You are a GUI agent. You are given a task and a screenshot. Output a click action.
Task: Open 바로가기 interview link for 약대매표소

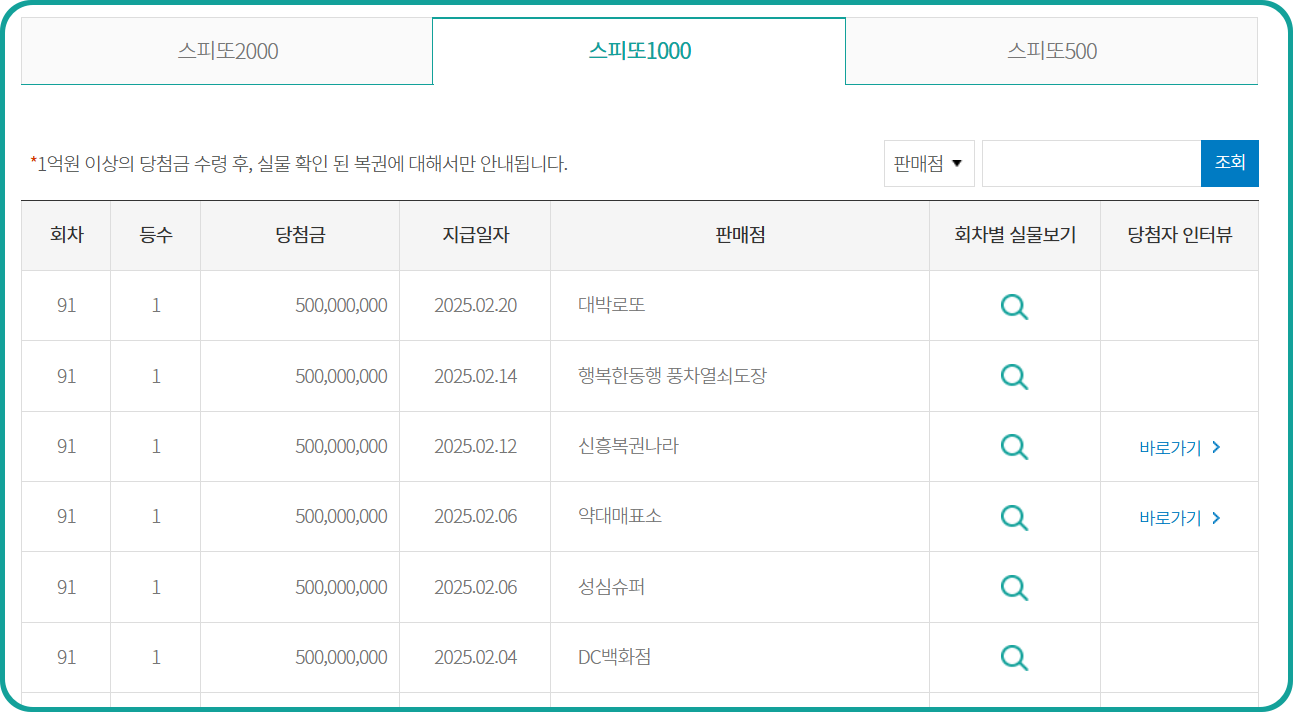pos(1180,518)
